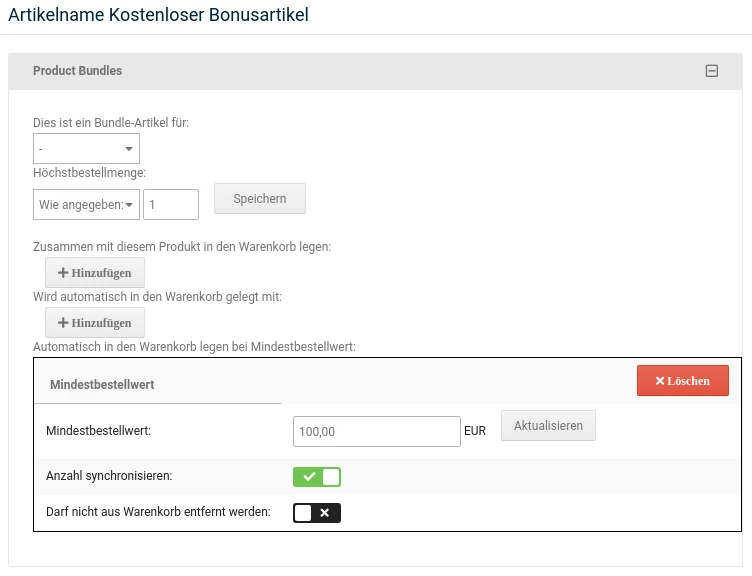Click the red Löschen button
752x576 pixels.
tap(682, 381)
